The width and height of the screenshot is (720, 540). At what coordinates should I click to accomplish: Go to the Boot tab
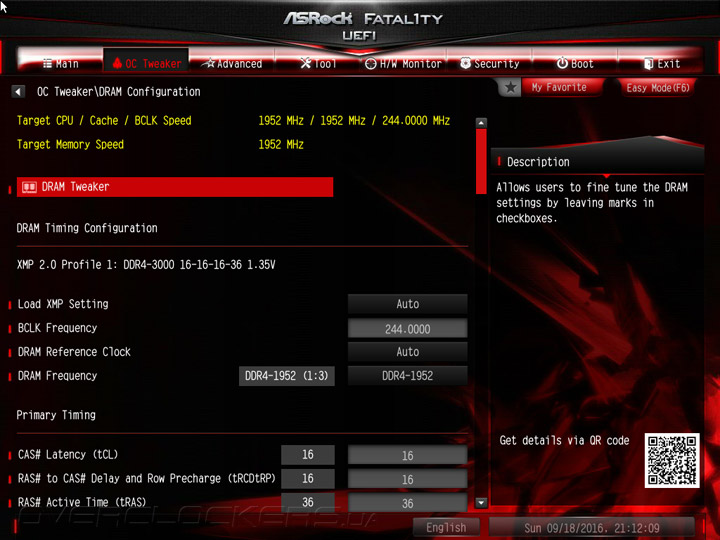(x=575, y=63)
